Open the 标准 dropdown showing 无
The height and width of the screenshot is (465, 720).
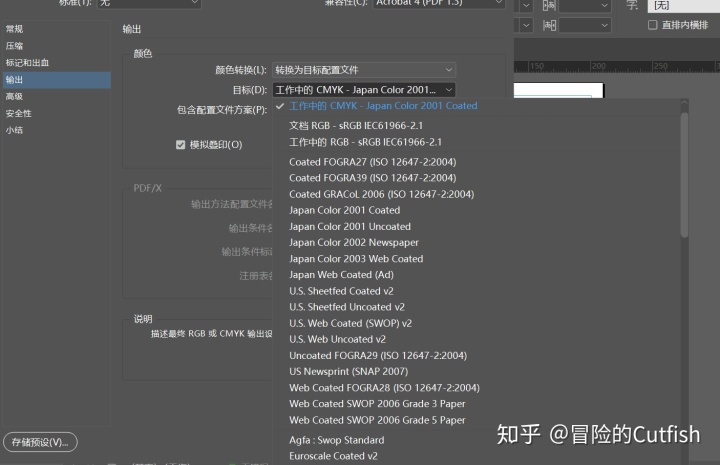point(149,3)
